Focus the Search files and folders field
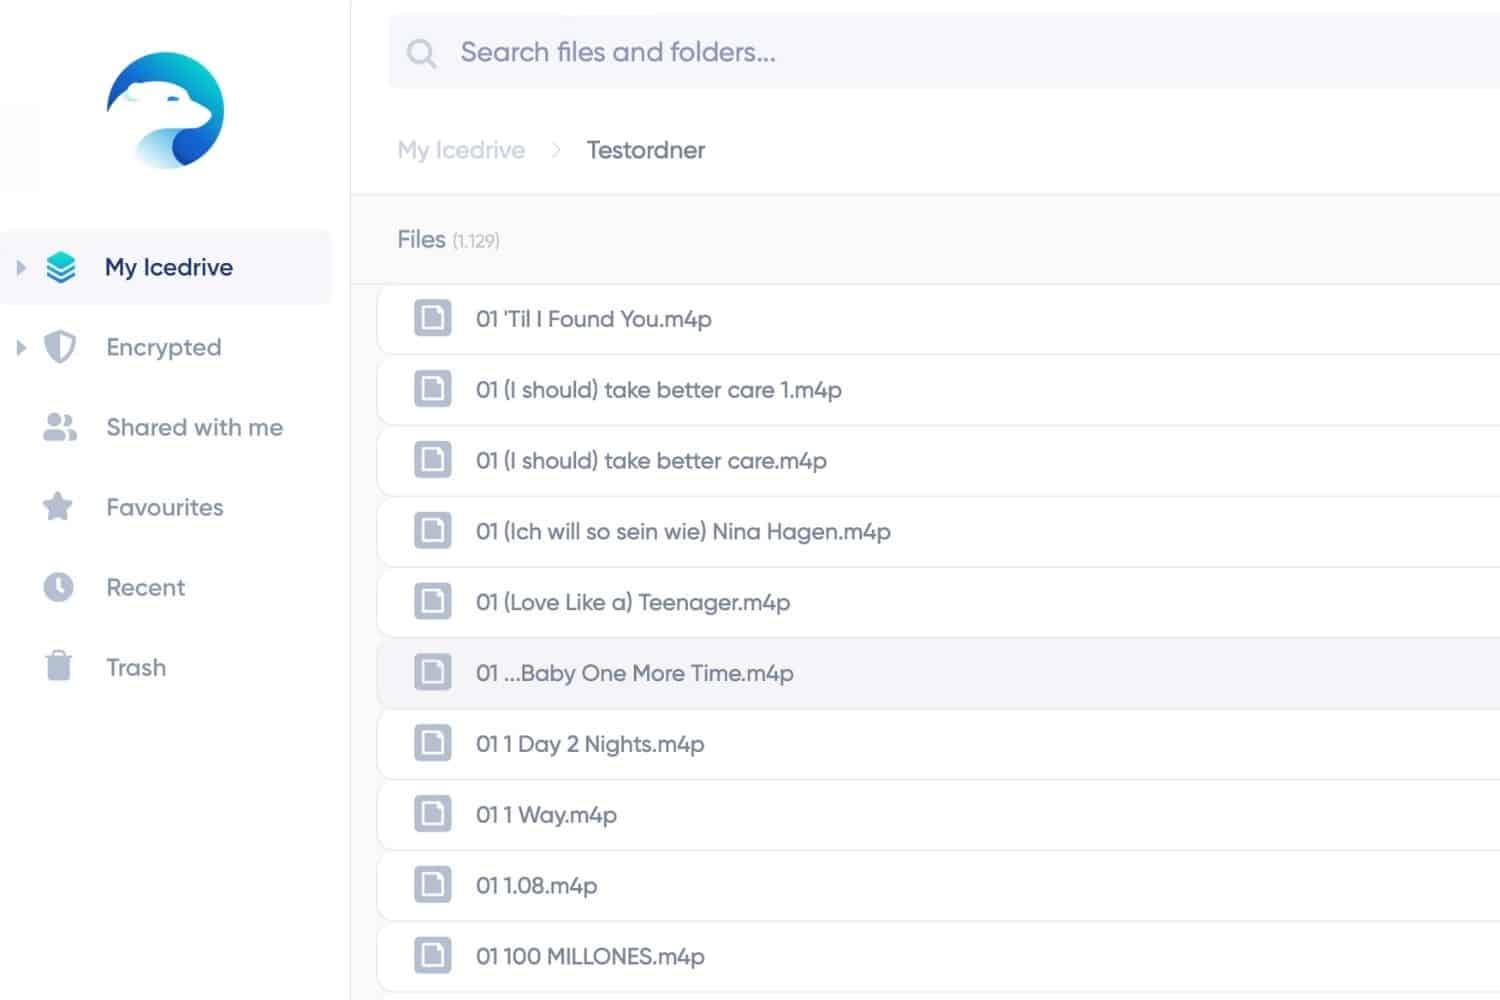 click(944, 52)
